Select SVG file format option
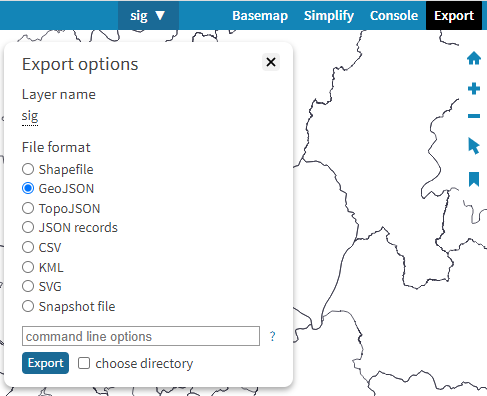487x396 pixels. click(x=28, y=286)
